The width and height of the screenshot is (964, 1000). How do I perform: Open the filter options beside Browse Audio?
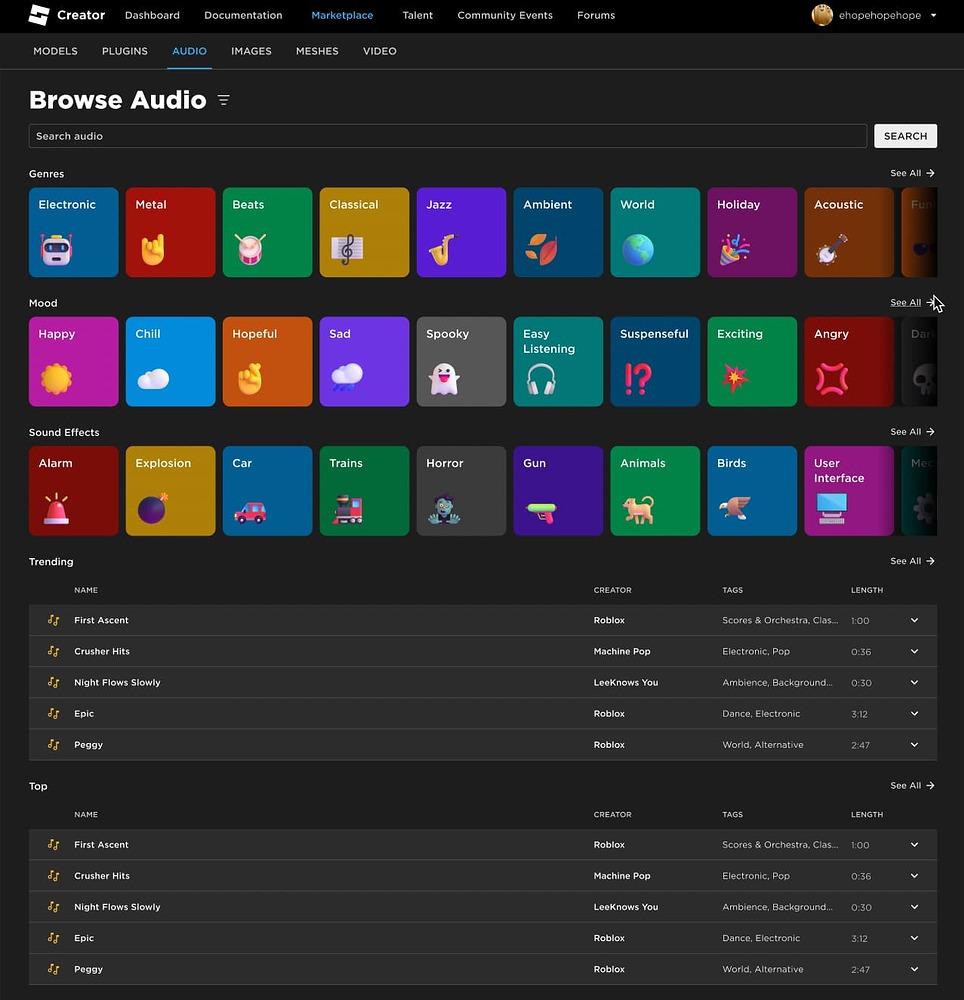[x=224, y=100]
